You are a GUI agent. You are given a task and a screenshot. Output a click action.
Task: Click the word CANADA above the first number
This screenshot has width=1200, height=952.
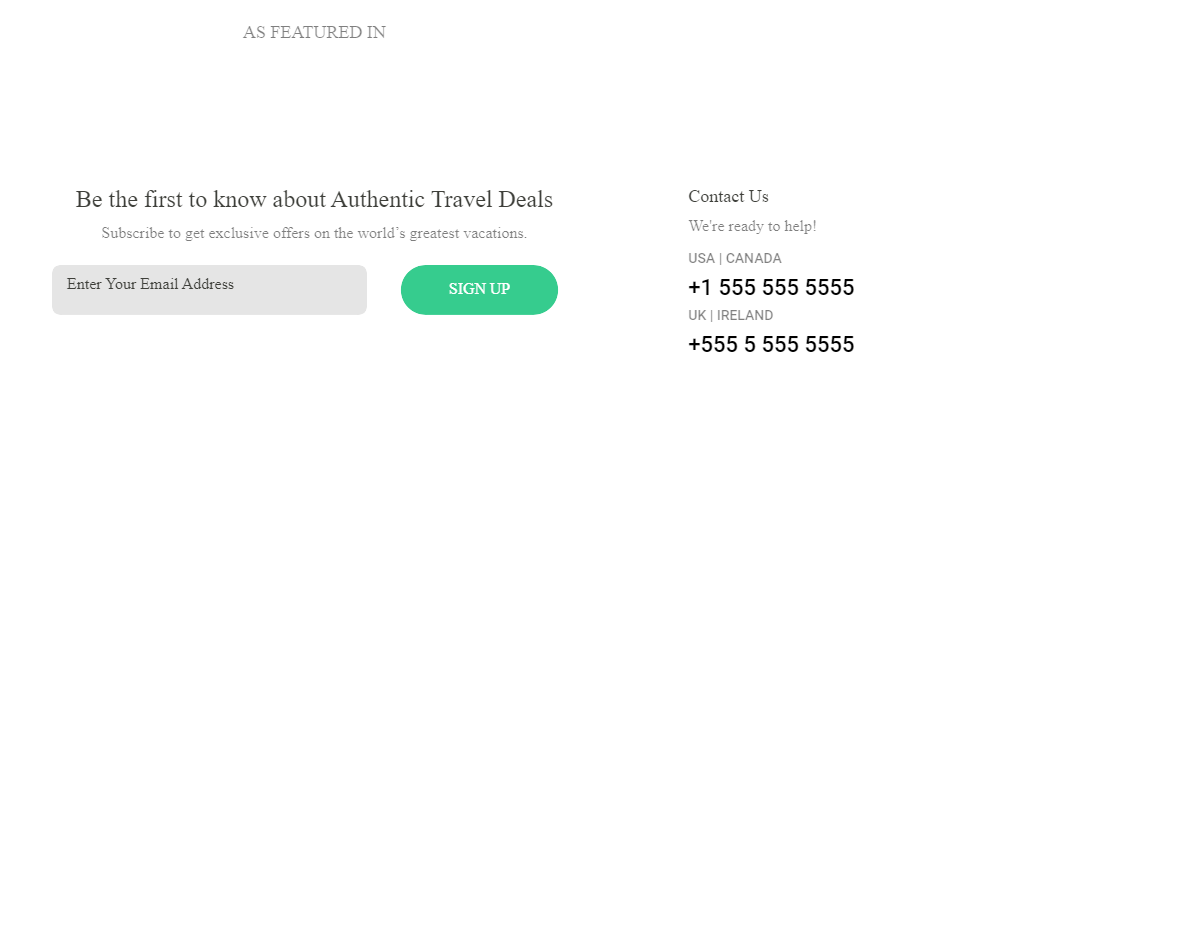(754, 258)
